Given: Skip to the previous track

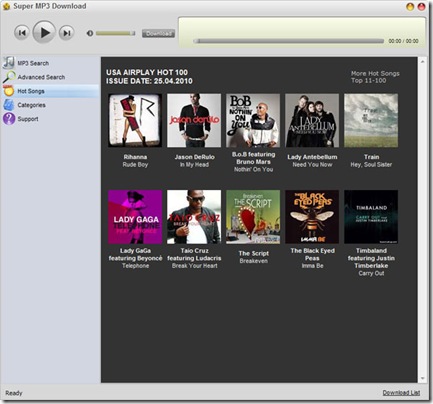Looking at the screenshot, I should point(22,33).
